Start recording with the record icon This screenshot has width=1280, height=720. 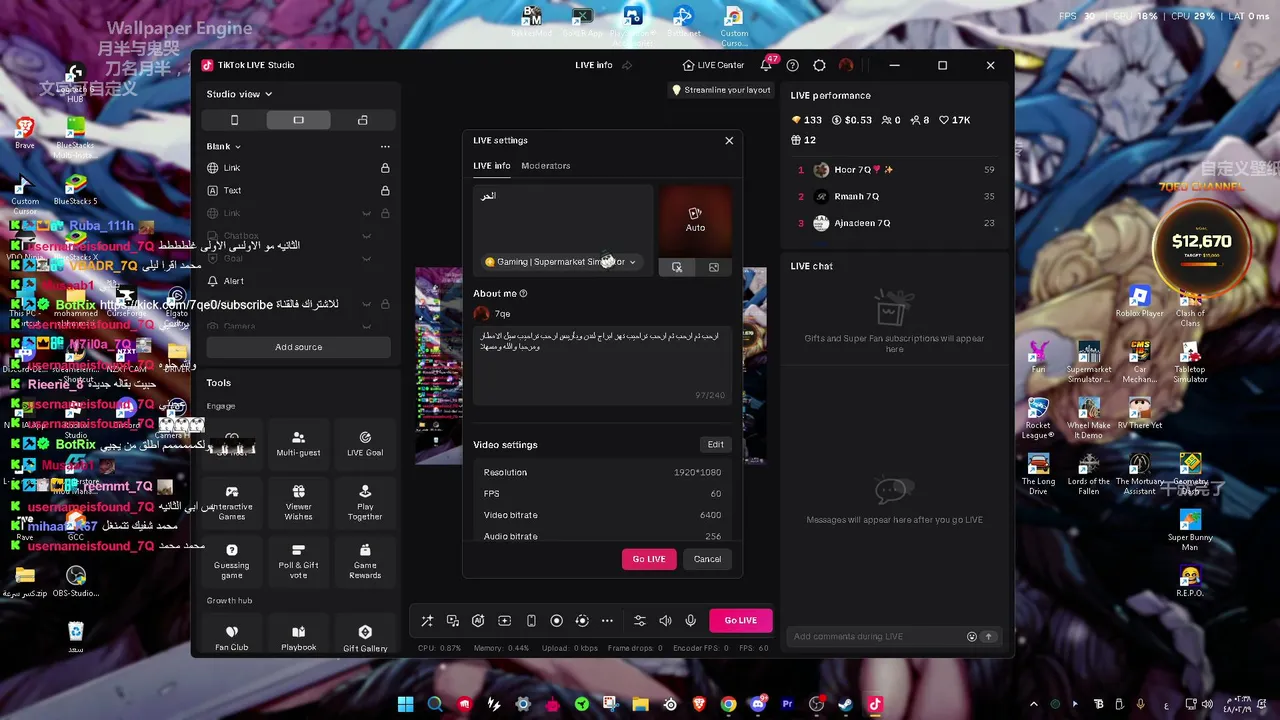point(557,621)
